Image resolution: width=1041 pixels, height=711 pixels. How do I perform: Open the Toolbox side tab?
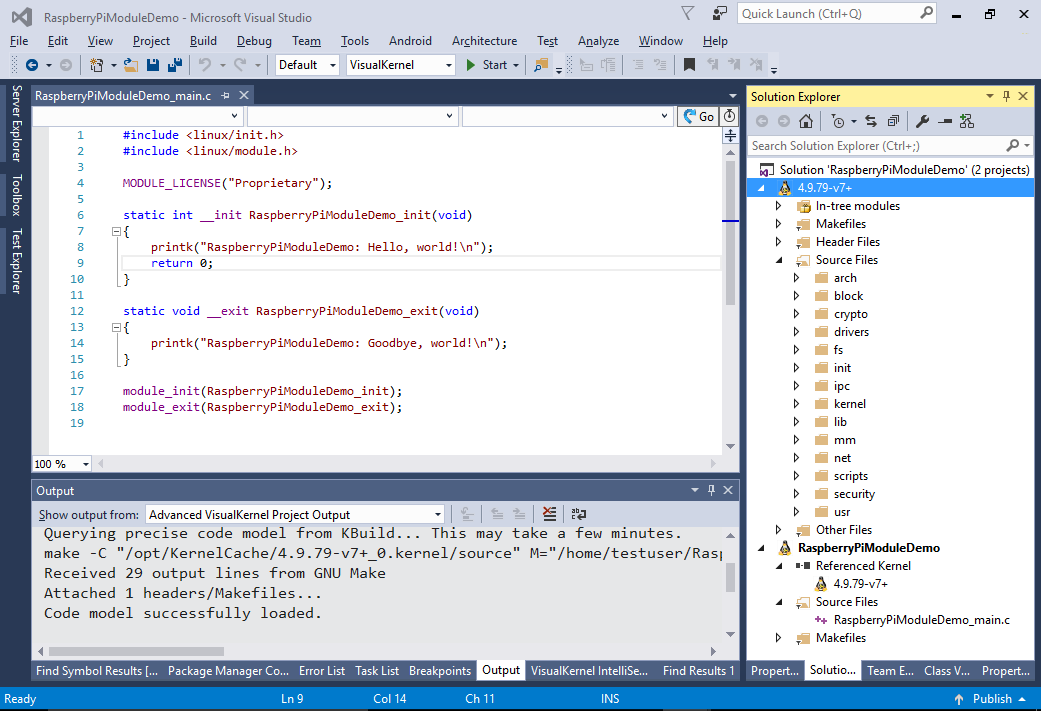point(17,195)
